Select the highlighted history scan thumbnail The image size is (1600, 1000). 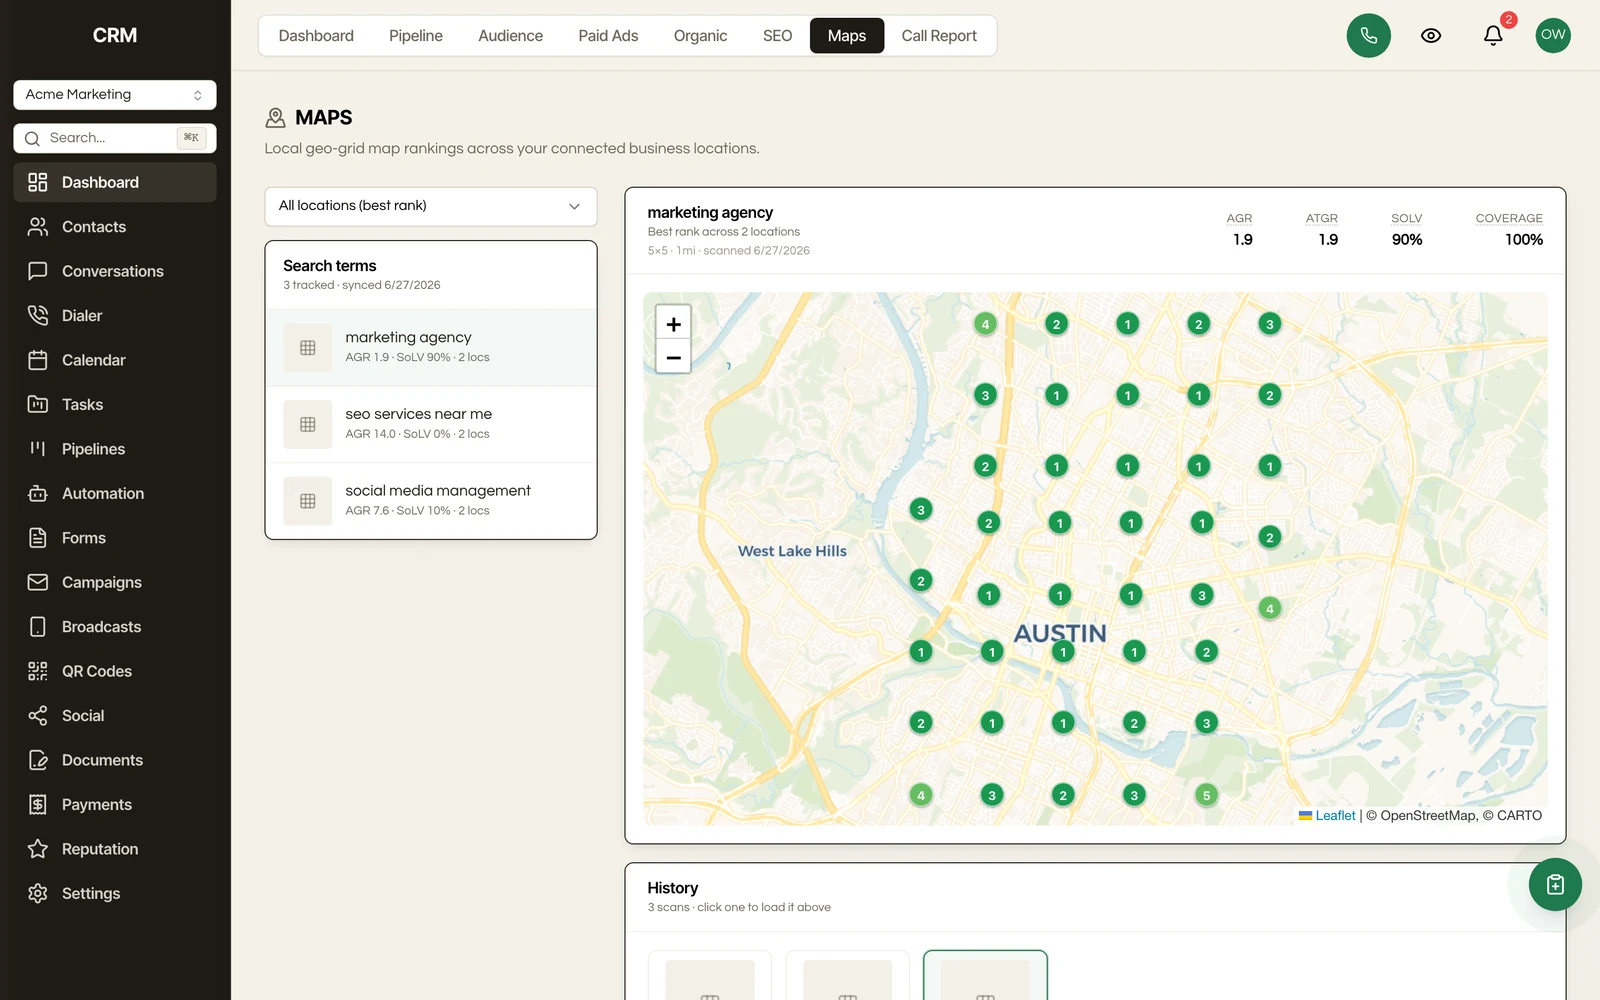coord(985,976)
